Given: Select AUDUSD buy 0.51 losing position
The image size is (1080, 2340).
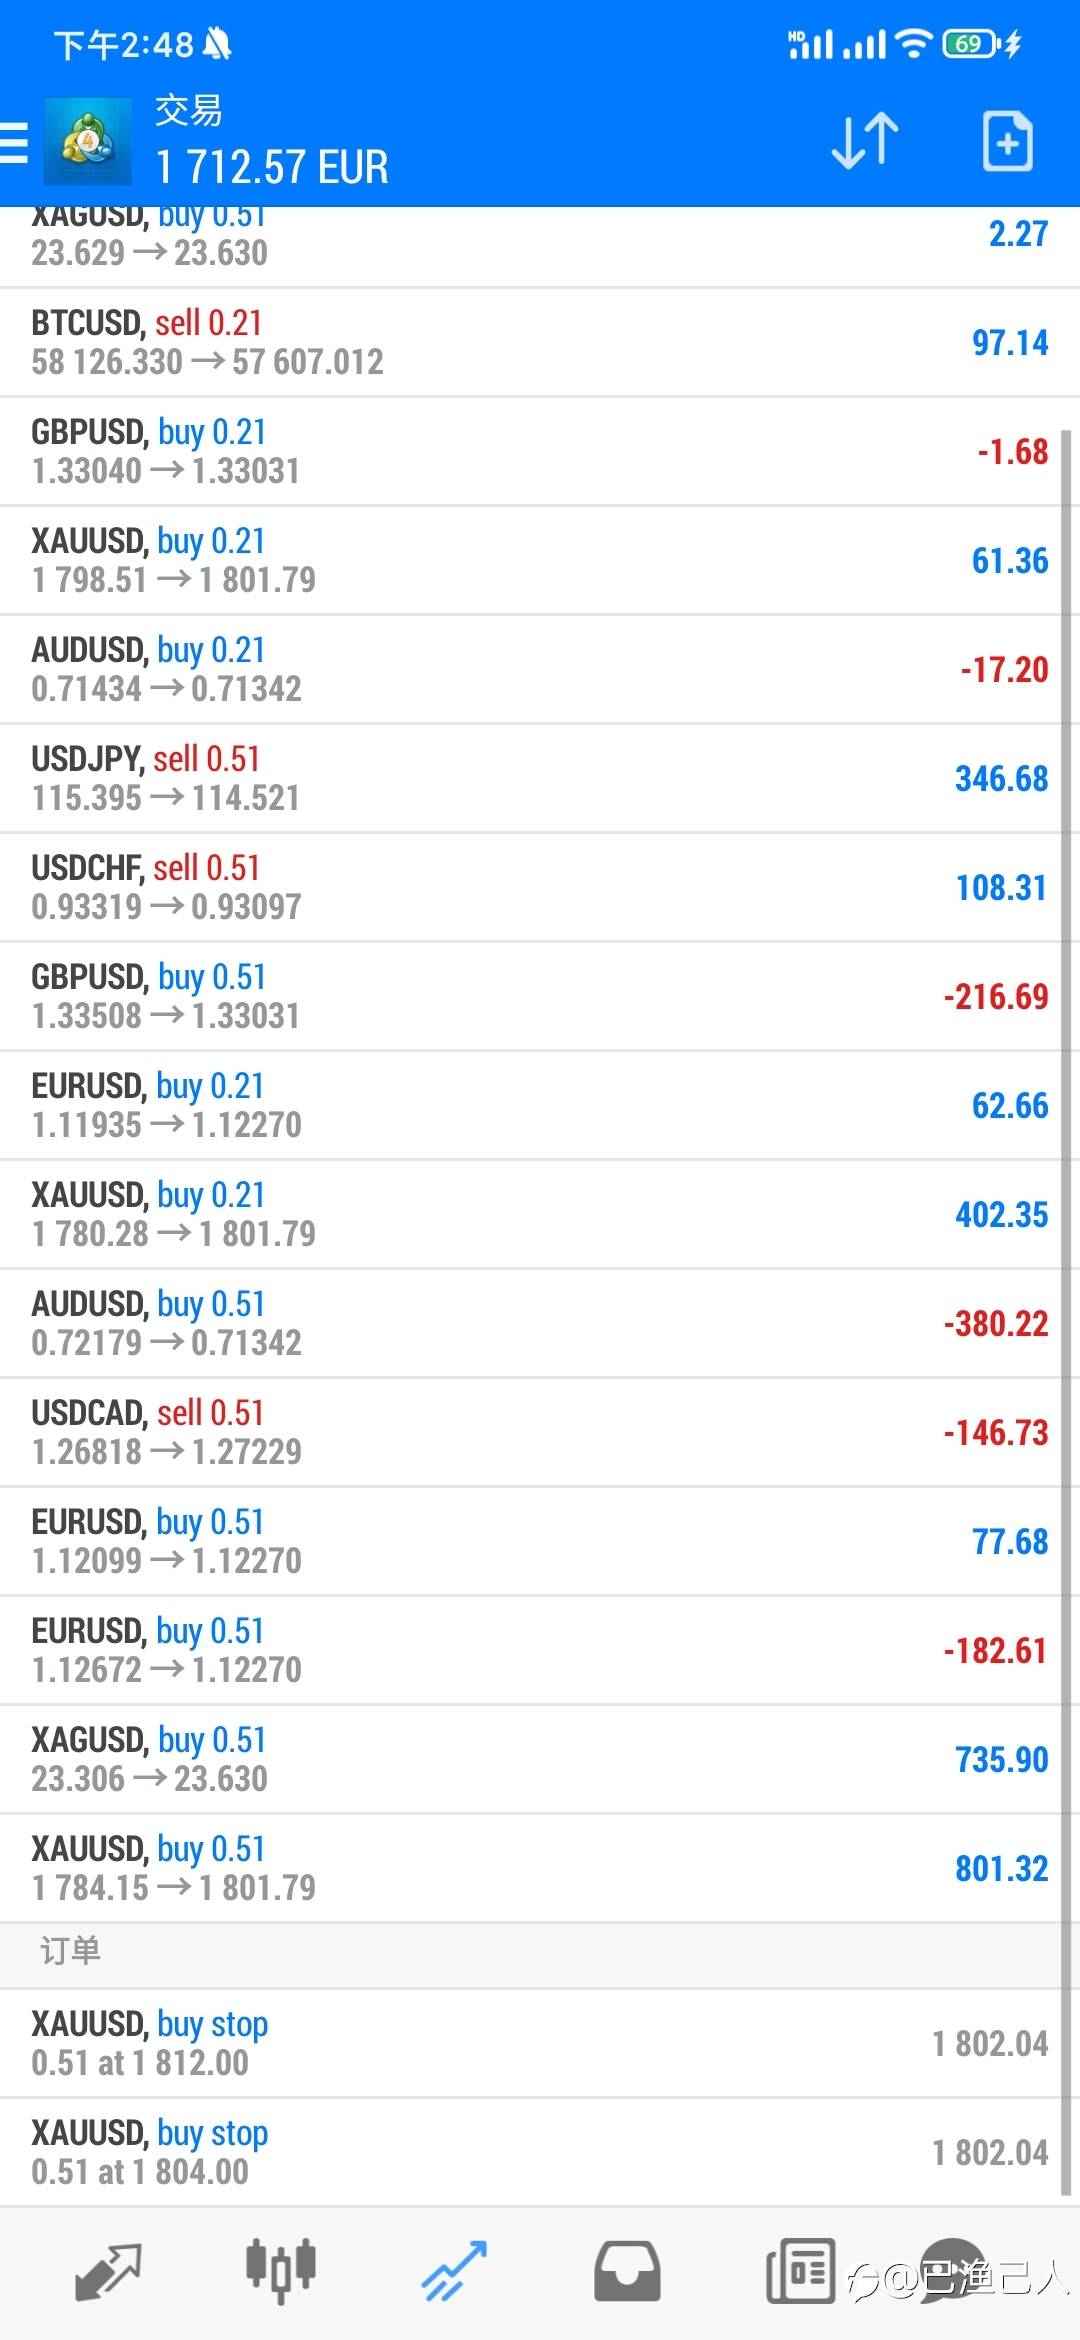Looking at the screenshot, I should click(x=540, y=1324).
